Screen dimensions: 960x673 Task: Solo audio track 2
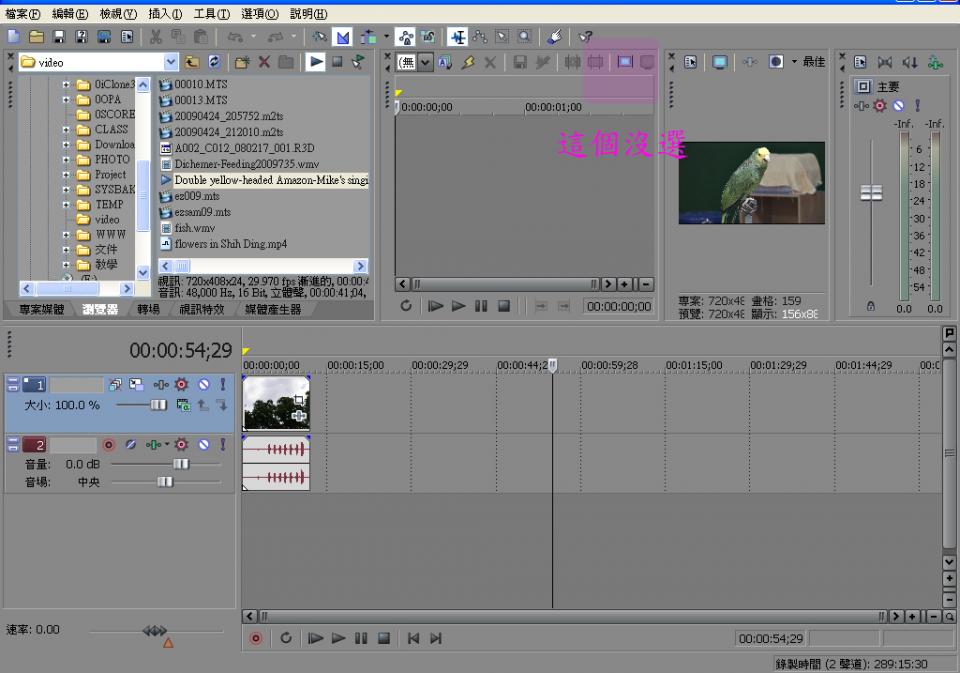tap(221, 444)
